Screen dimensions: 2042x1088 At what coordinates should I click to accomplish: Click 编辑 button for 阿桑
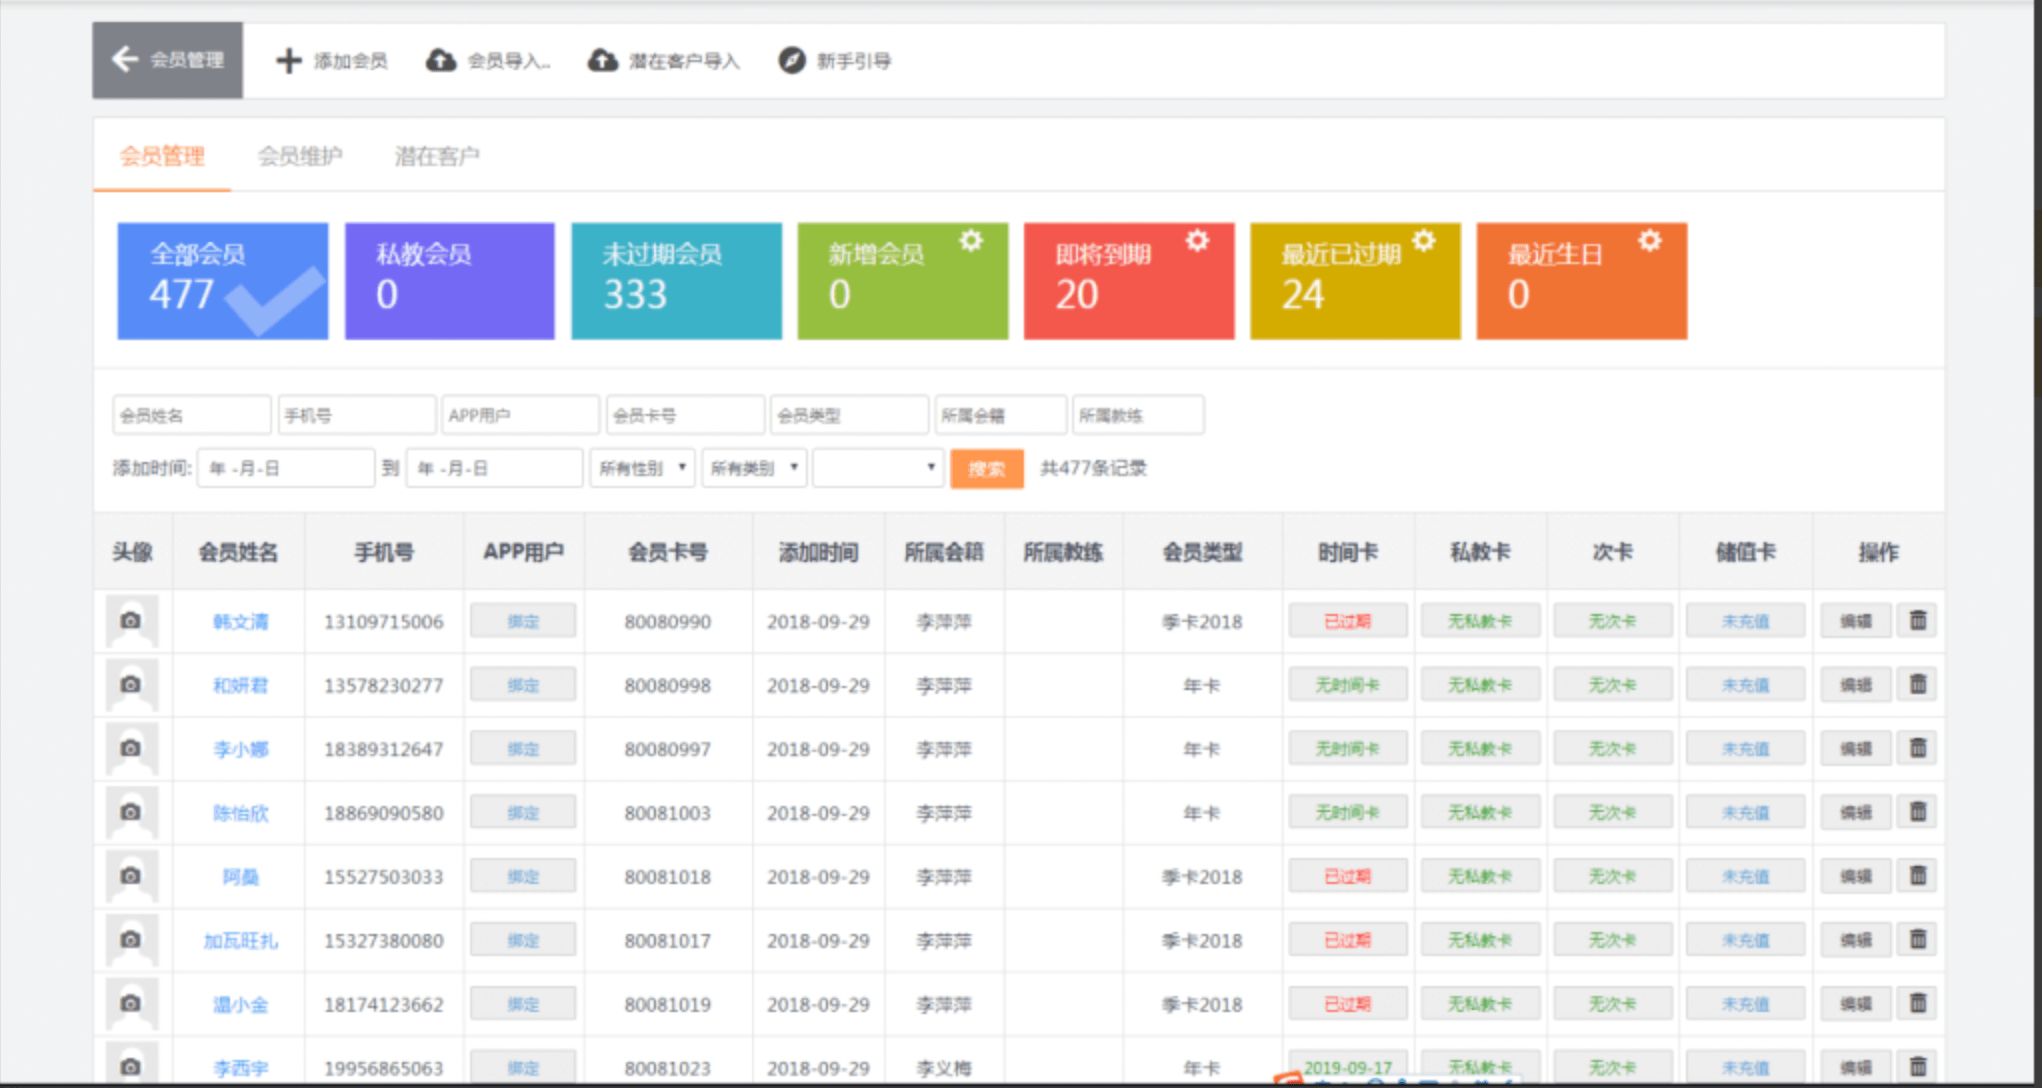coord(1855,876)
